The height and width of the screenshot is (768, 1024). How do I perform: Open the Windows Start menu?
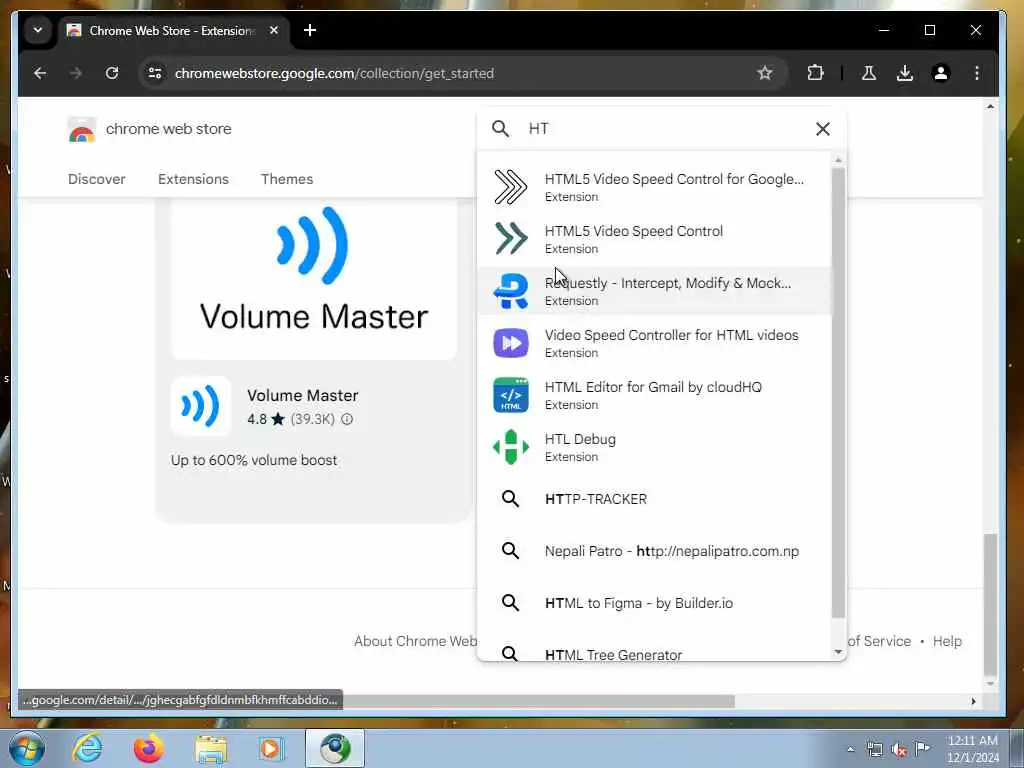[27, 748]
